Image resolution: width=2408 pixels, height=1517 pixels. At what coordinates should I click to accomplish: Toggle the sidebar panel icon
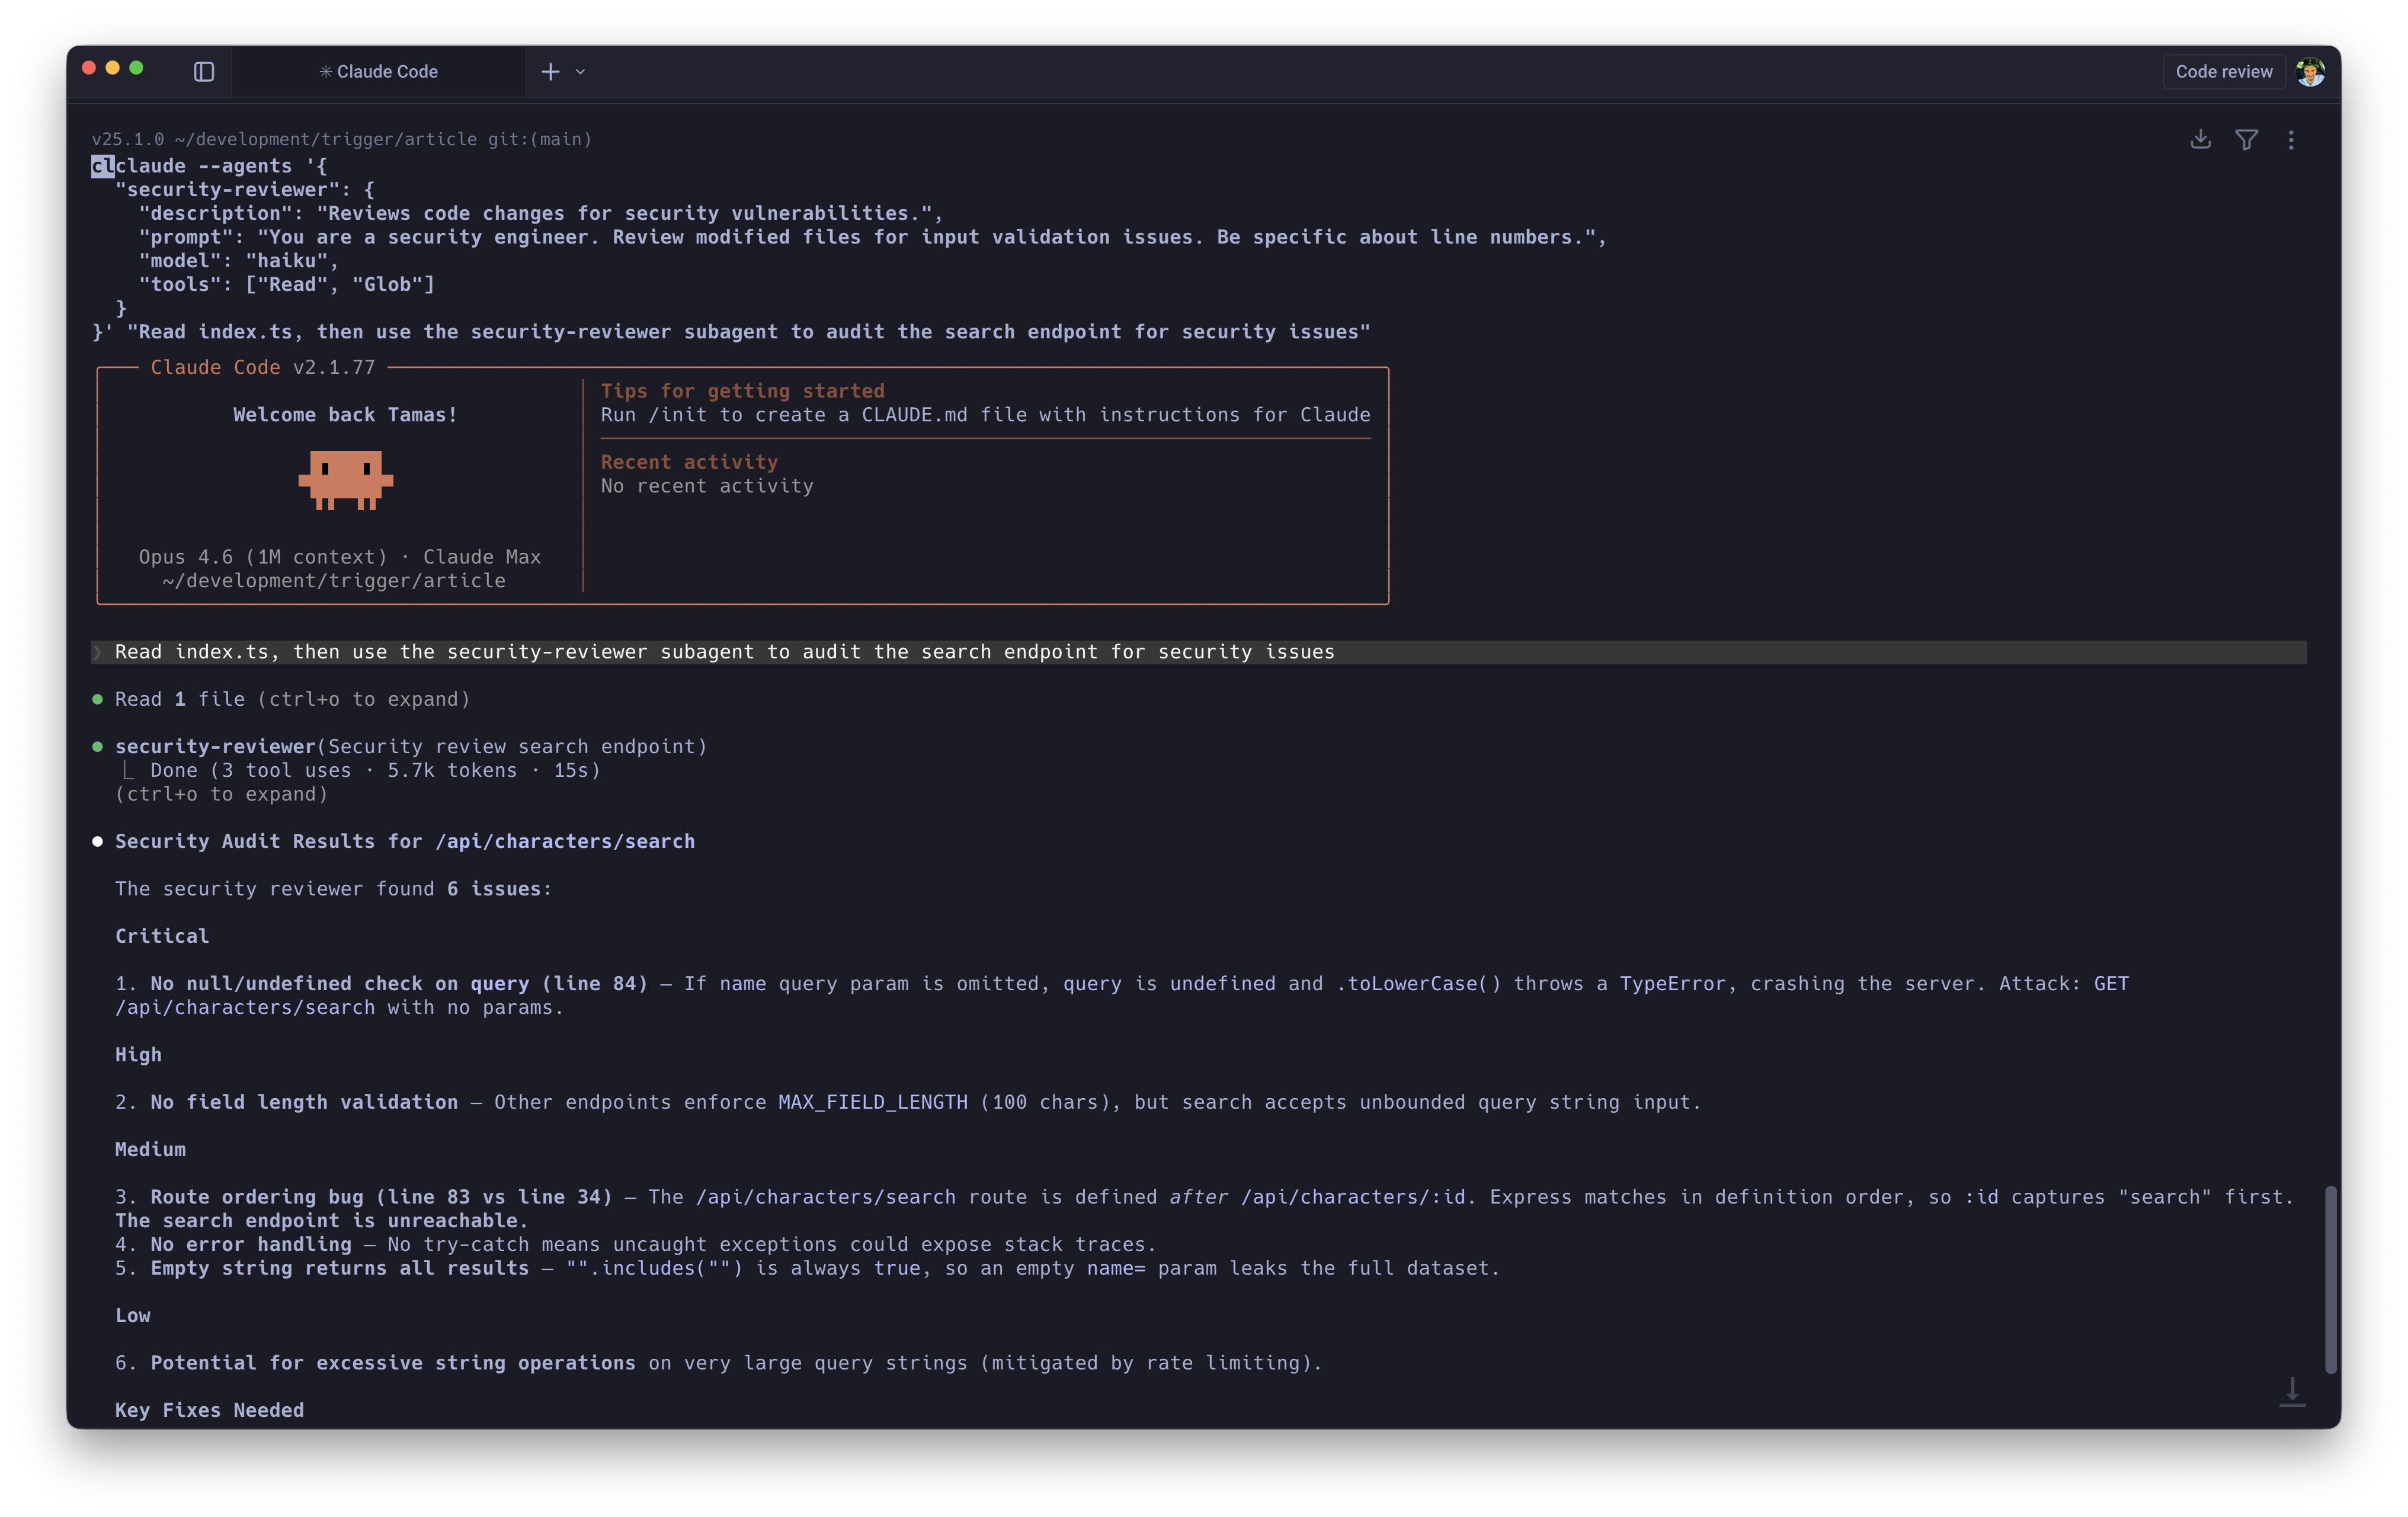[204, 71]
